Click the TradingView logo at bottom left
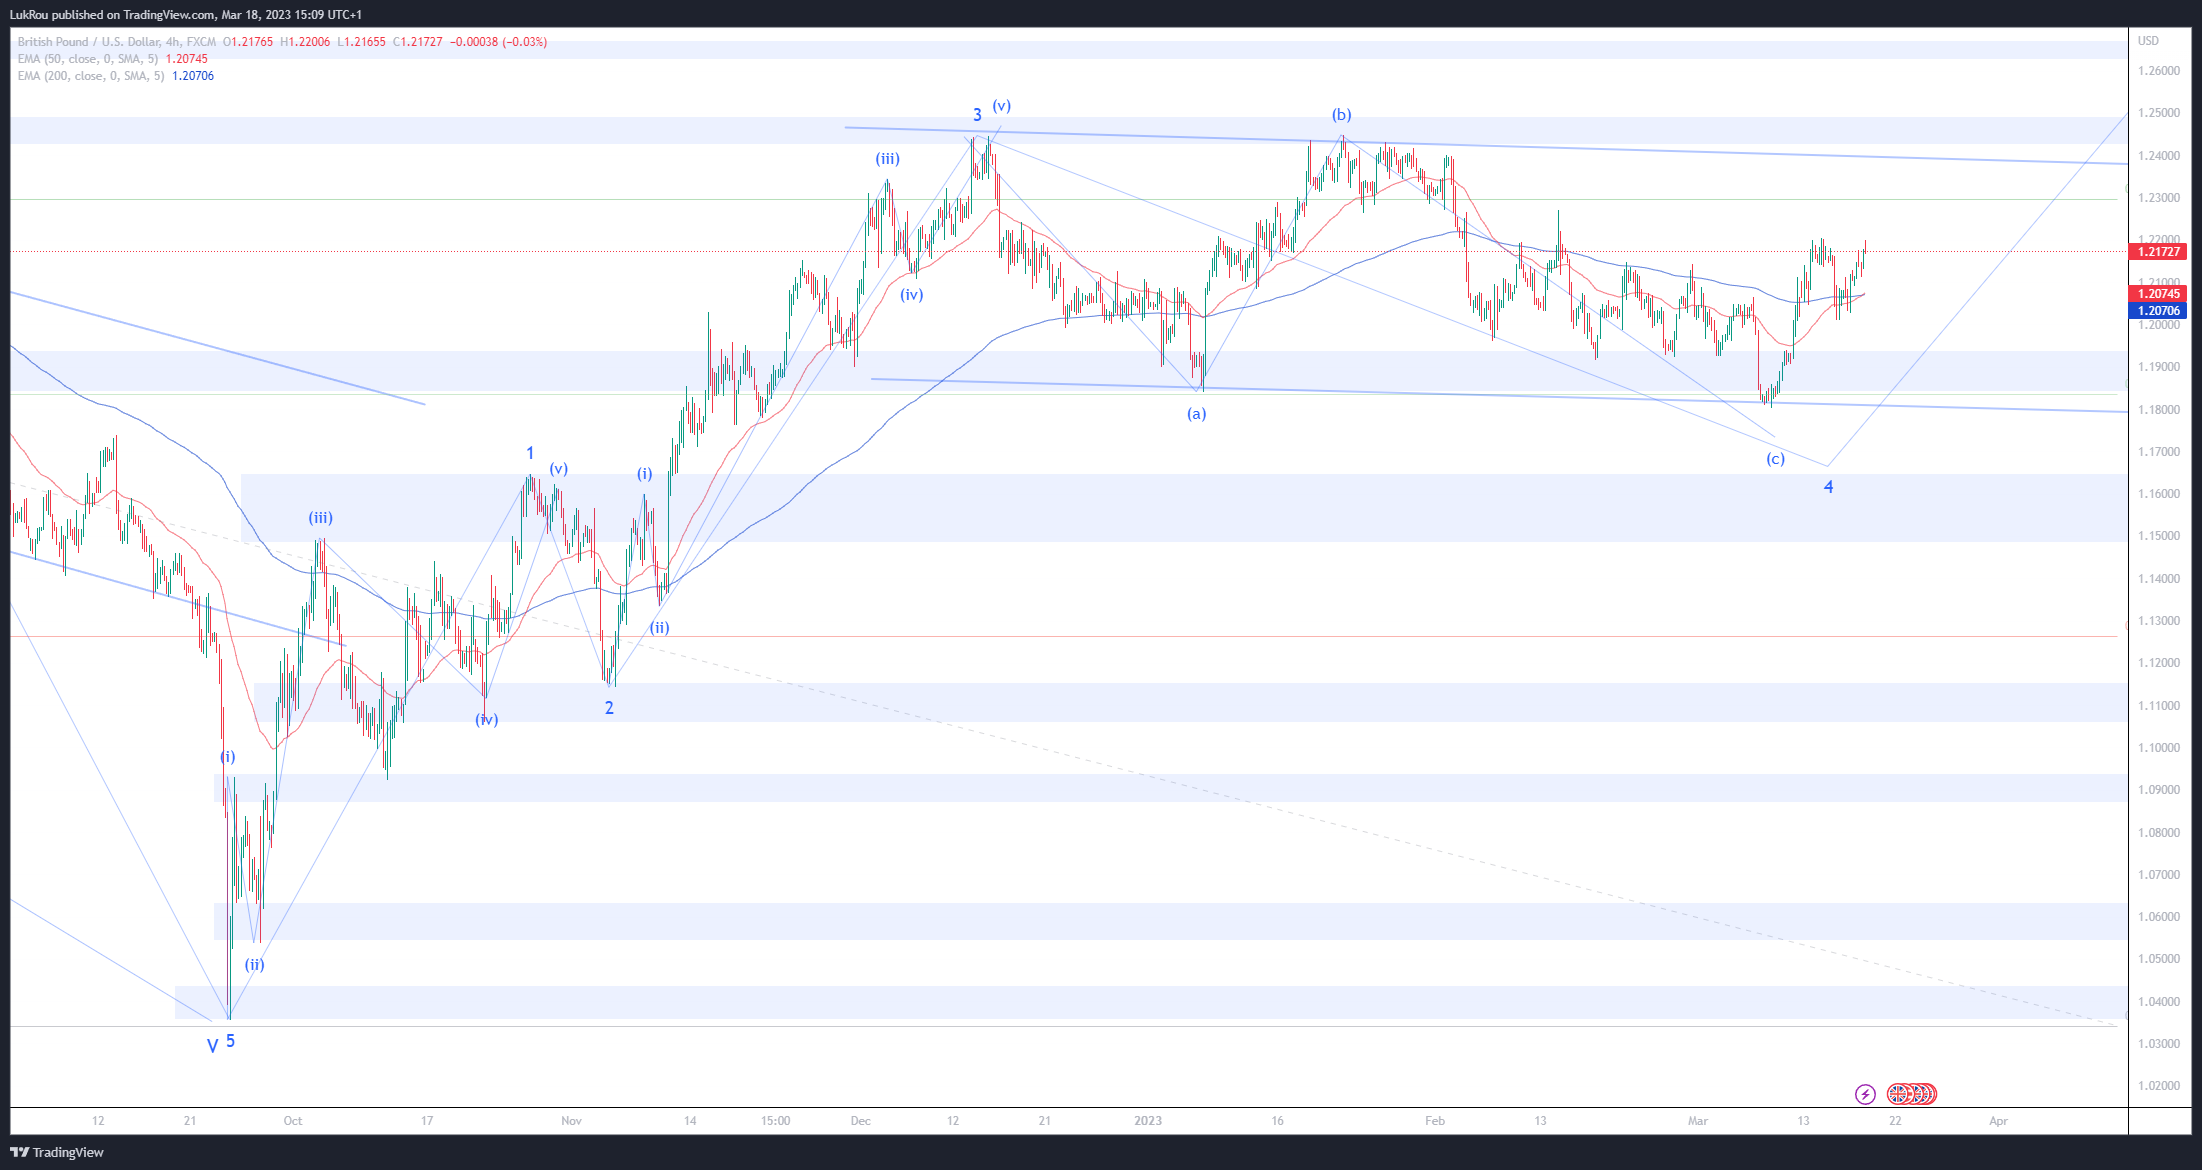 57,1152
